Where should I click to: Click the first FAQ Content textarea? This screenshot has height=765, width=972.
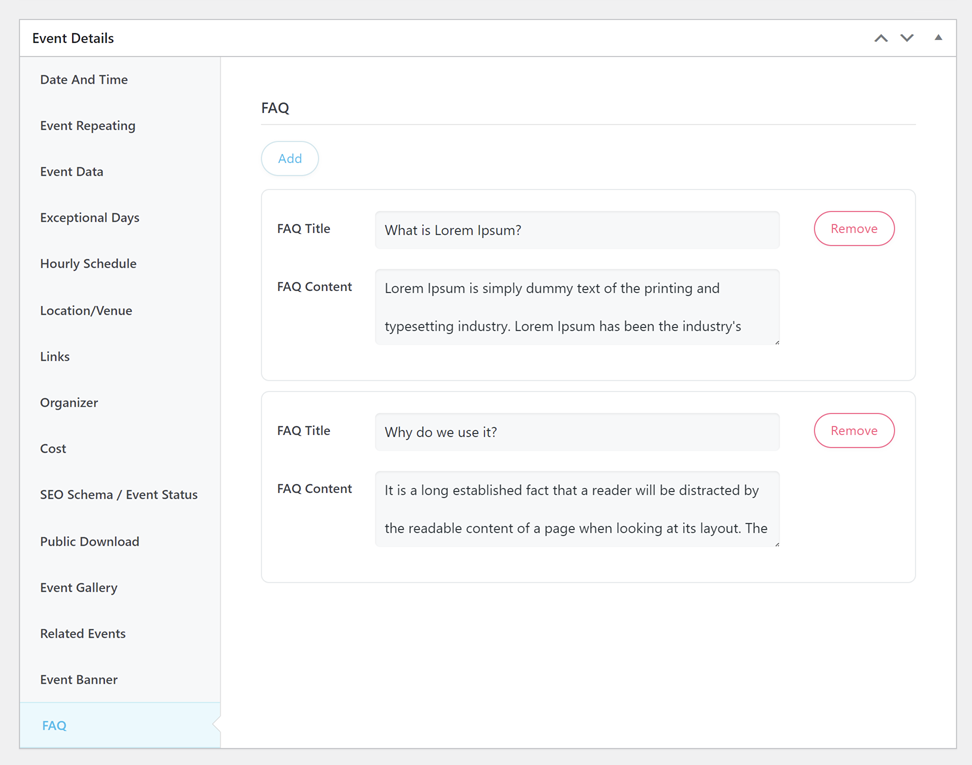pos(577,307)
